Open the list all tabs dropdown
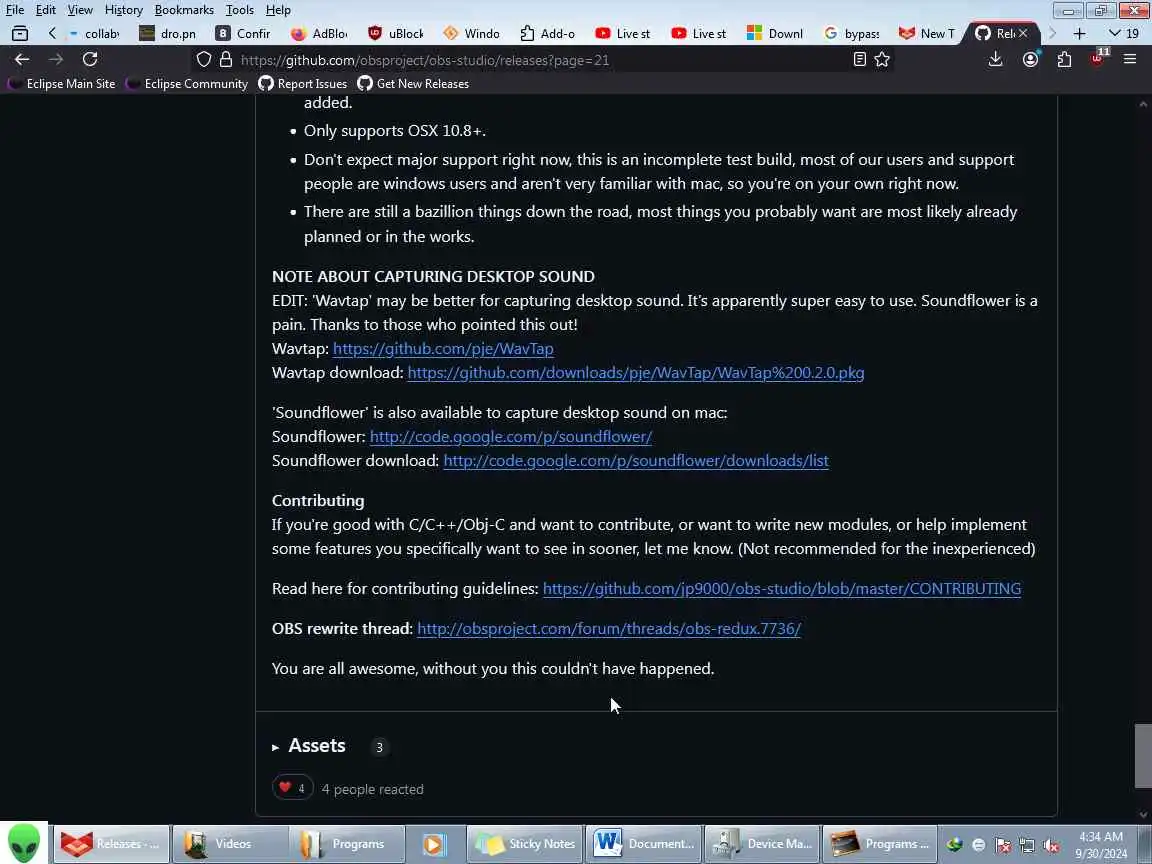The width and height of the screenshot is (1152, 864). (x=1124, y=34)
